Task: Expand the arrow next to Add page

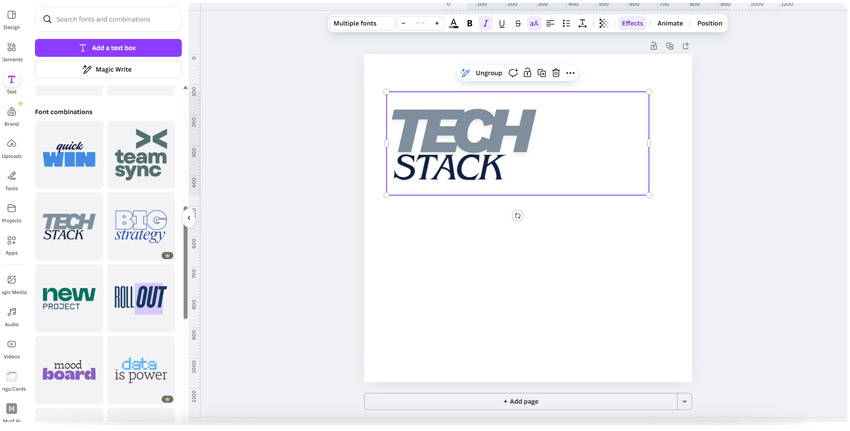Action: pos(685,402)
